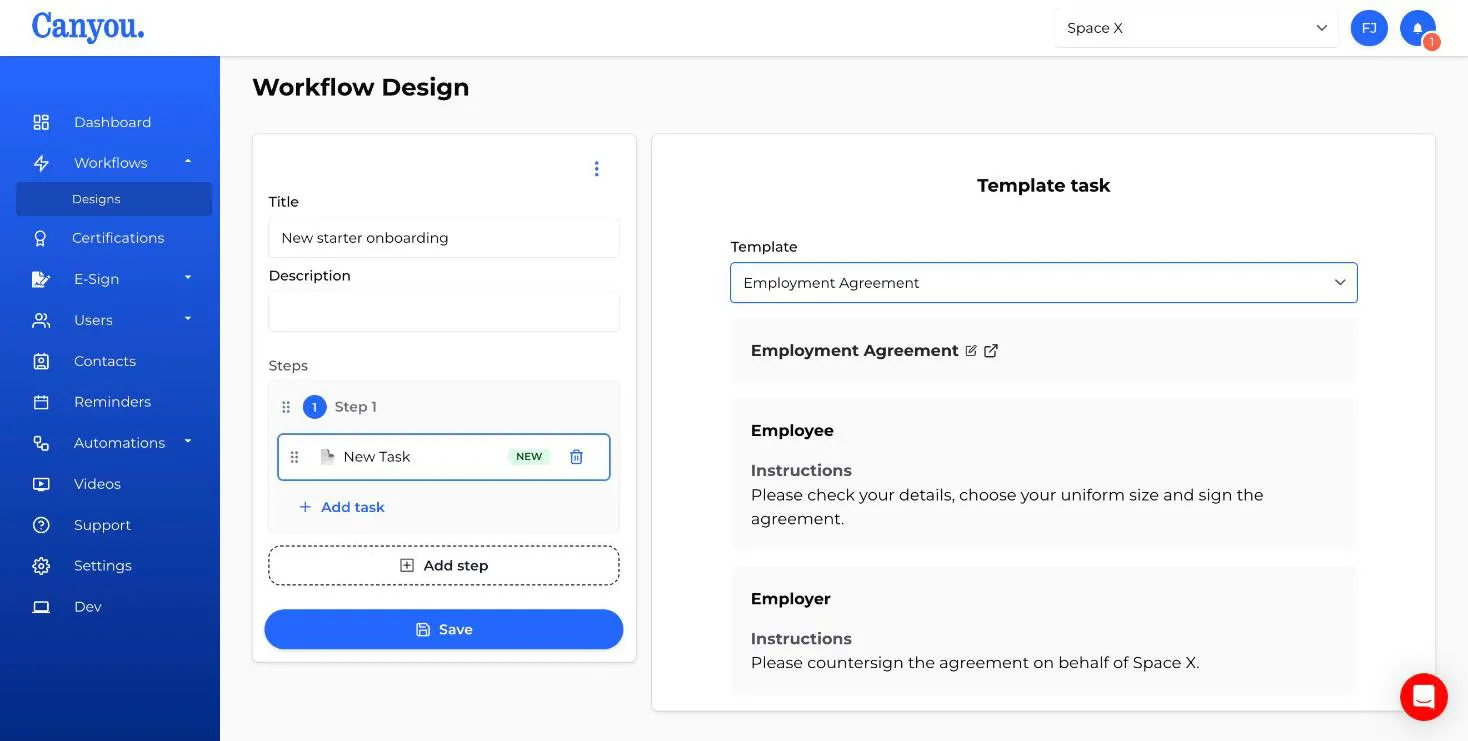Go to Designs in the sidebar
The image size is (1468, 741).
point(114,199)
